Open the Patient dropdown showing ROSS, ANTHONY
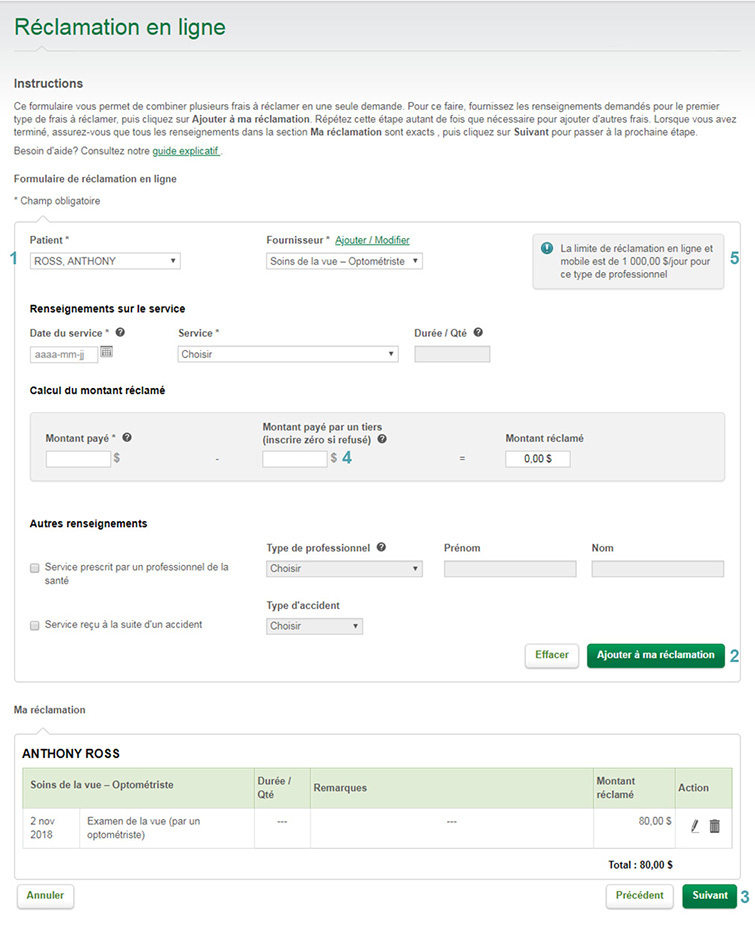Screen dimensions: 755x930 (105, 261)
